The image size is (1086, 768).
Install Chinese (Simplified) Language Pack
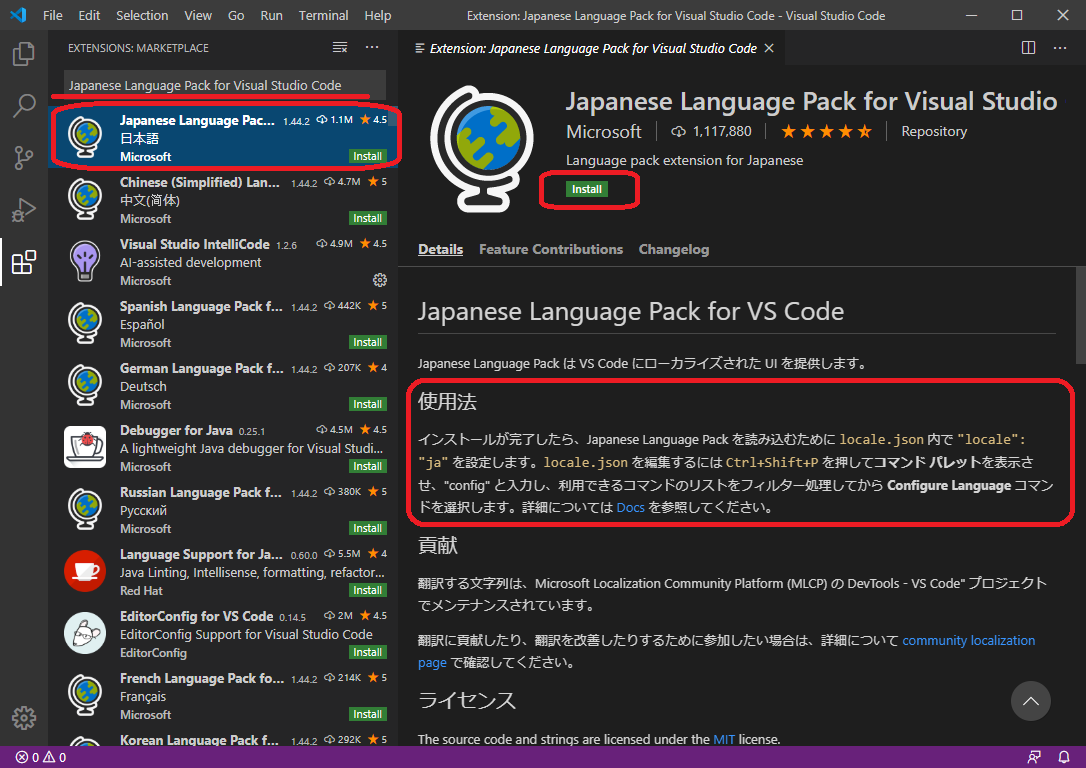tap(367, 218)
